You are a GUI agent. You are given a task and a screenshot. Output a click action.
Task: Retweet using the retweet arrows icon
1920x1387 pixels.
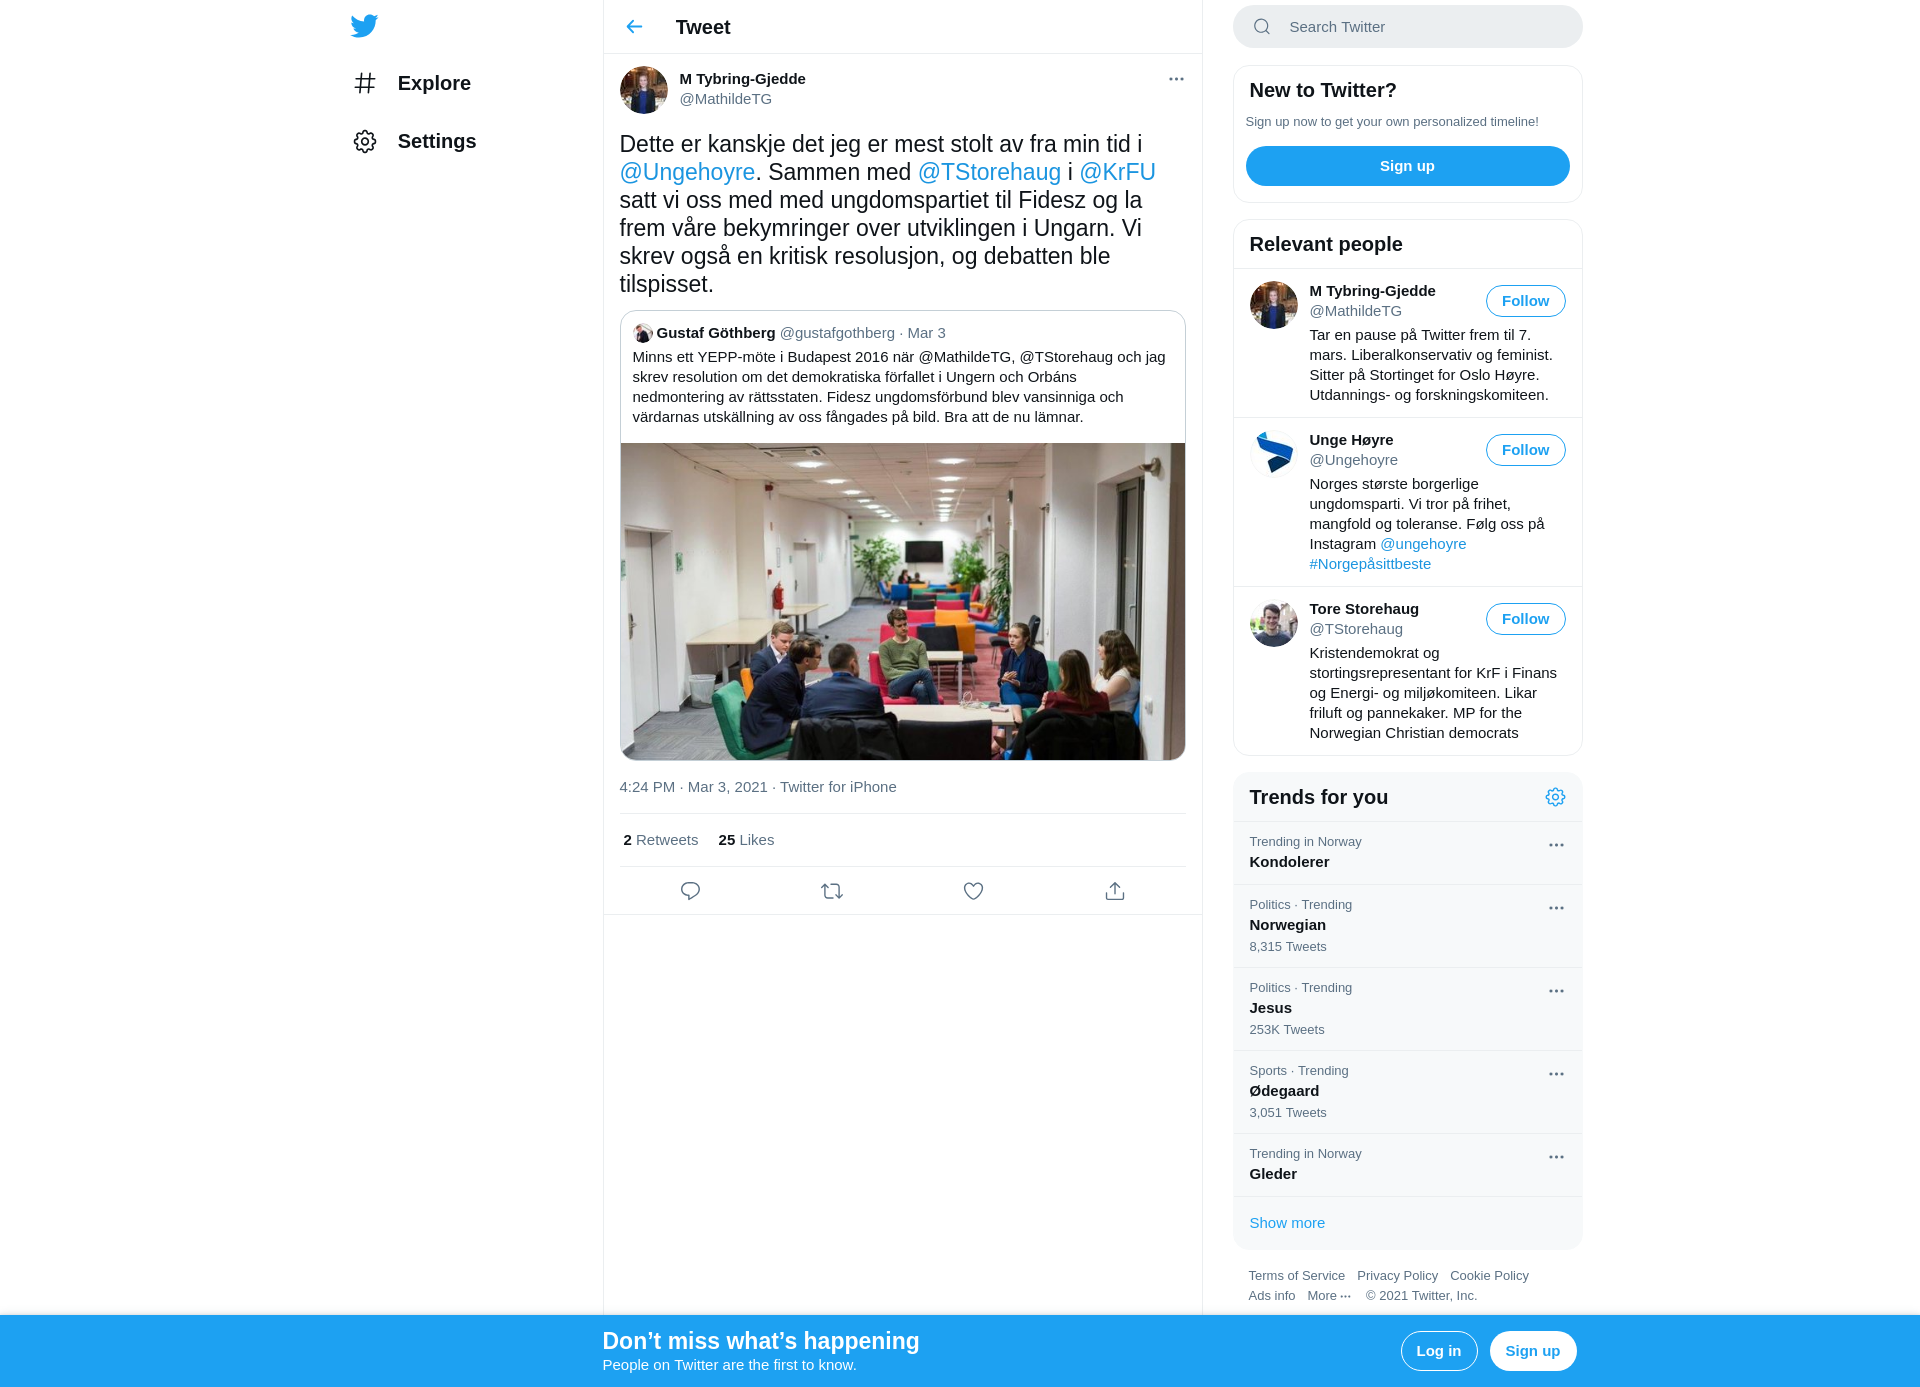coord(832,891)
